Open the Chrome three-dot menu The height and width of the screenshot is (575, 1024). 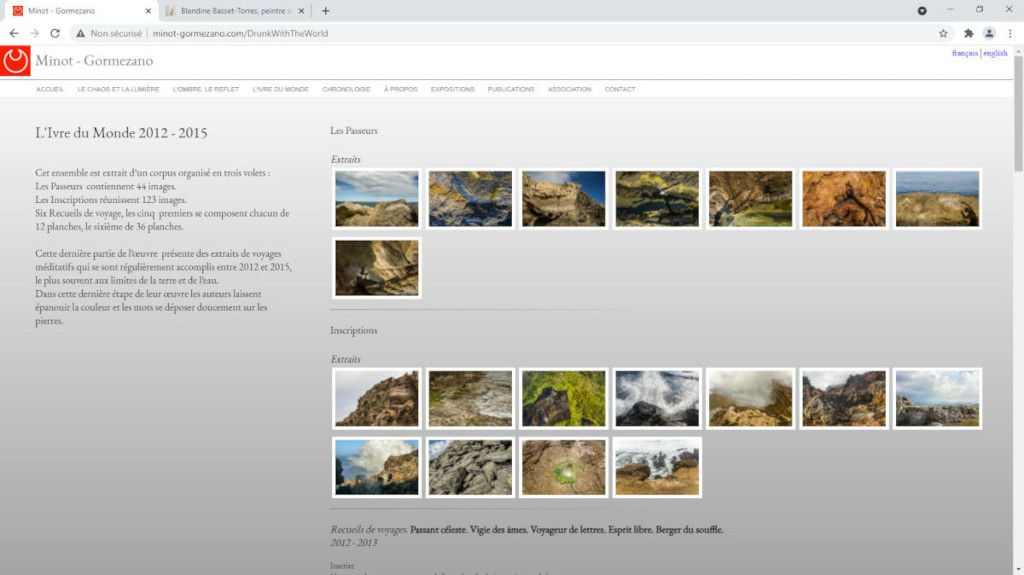pyautogui.click(x=1010, y=33)
